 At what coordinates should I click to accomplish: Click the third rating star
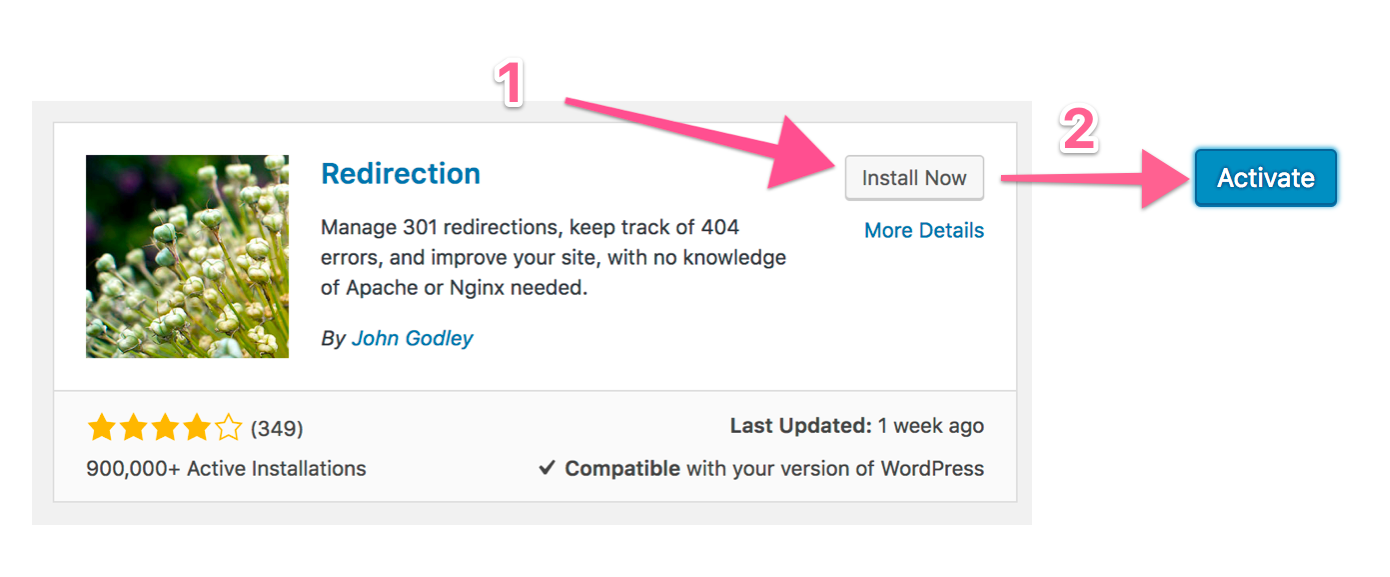pyautogui.click(x=165, y=429)
